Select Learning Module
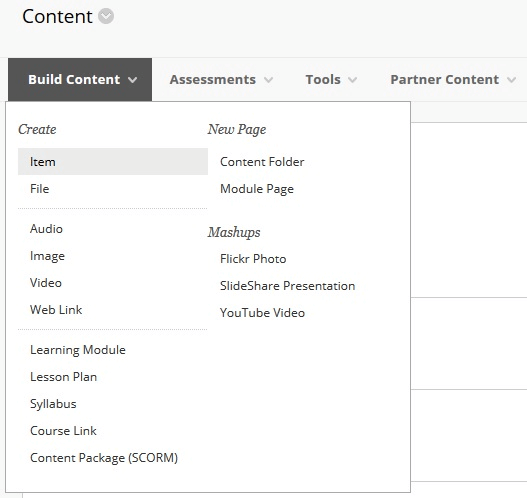This screenshot has height=498, width=527. click(78, 350)
